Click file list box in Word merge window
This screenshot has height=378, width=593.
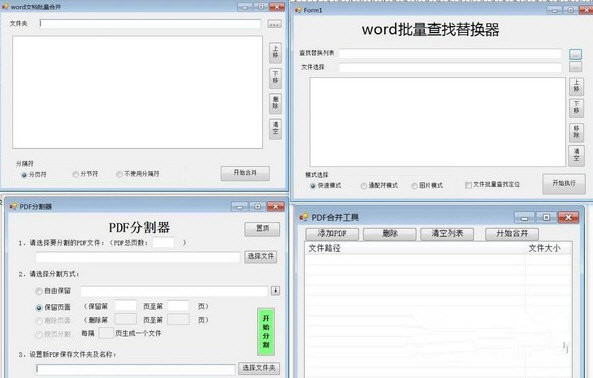pyautogui.click(x=137, y=92)
